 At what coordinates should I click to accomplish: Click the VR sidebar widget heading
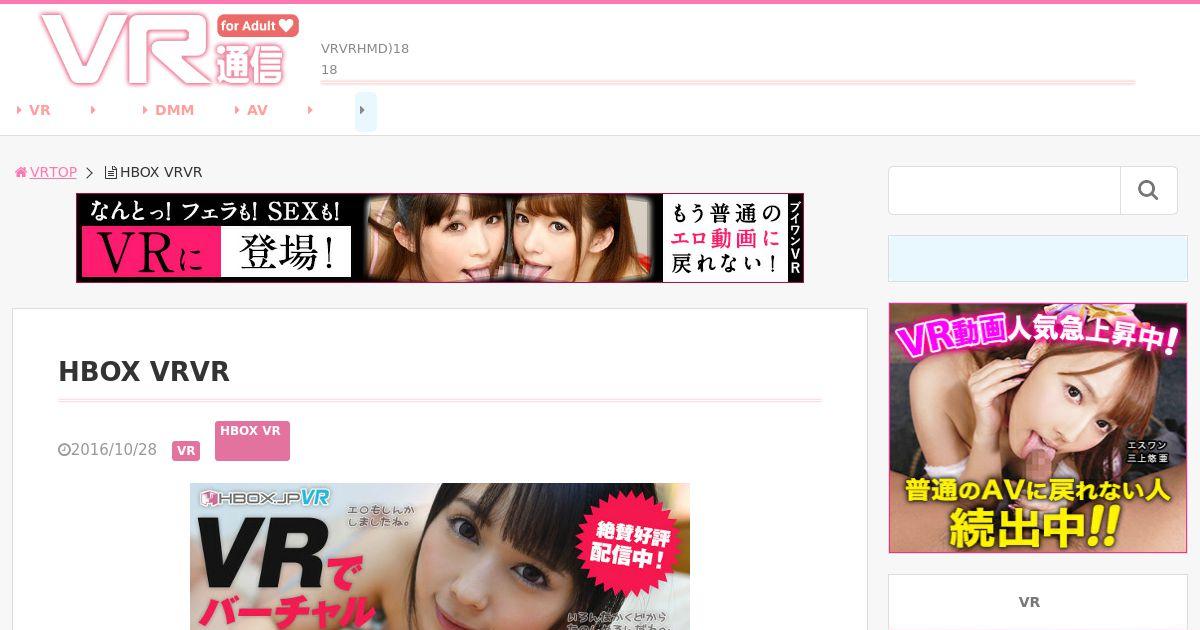coord(1029,602)
